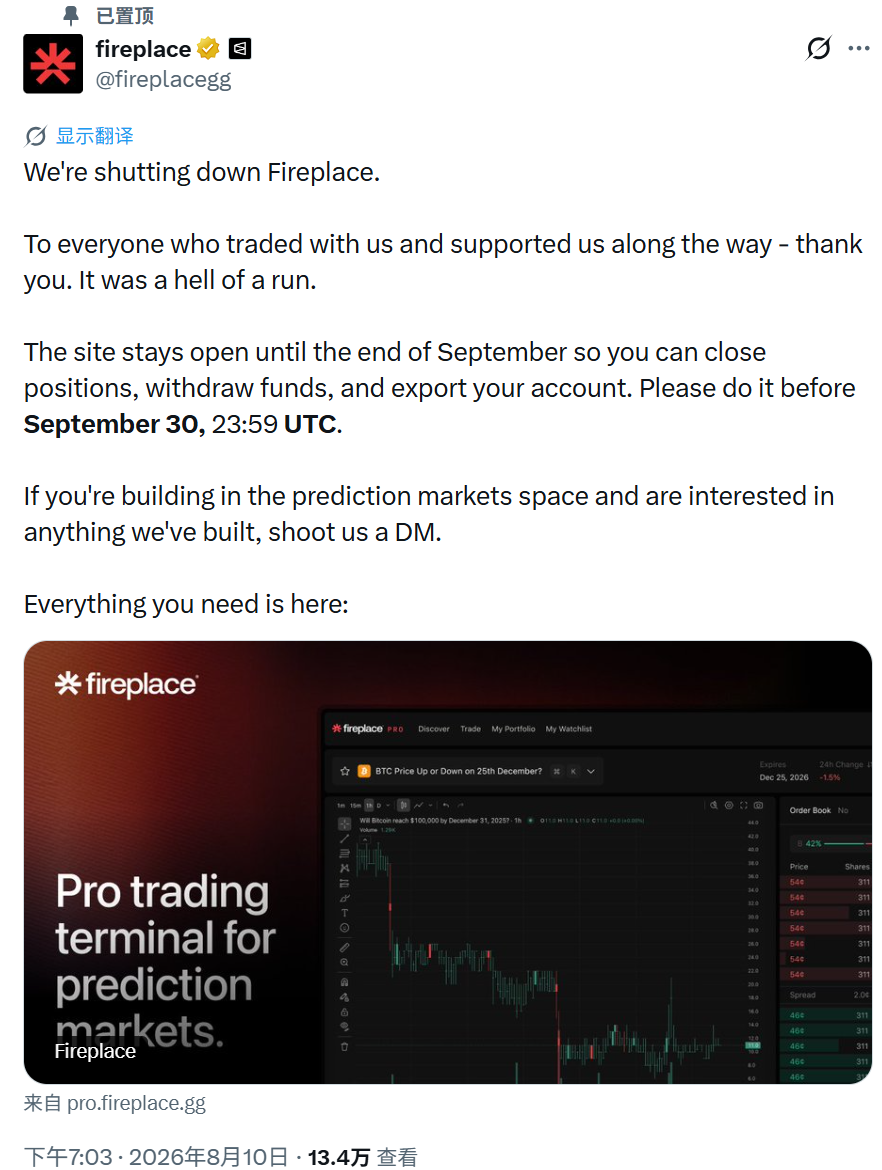Click the Grok icon at top right
882x1170 pixels.
[819, 49]
